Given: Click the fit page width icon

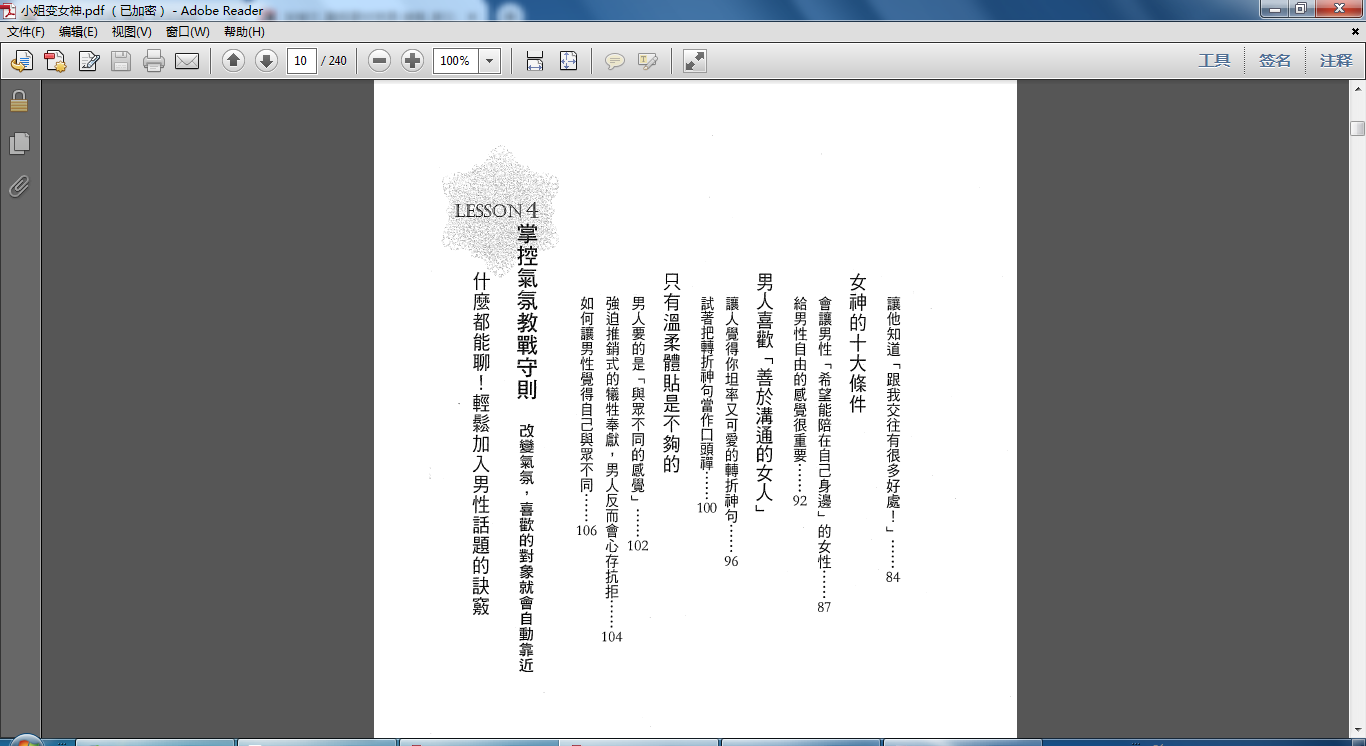Looking at the screenshot, I should (x=535, y=61).
